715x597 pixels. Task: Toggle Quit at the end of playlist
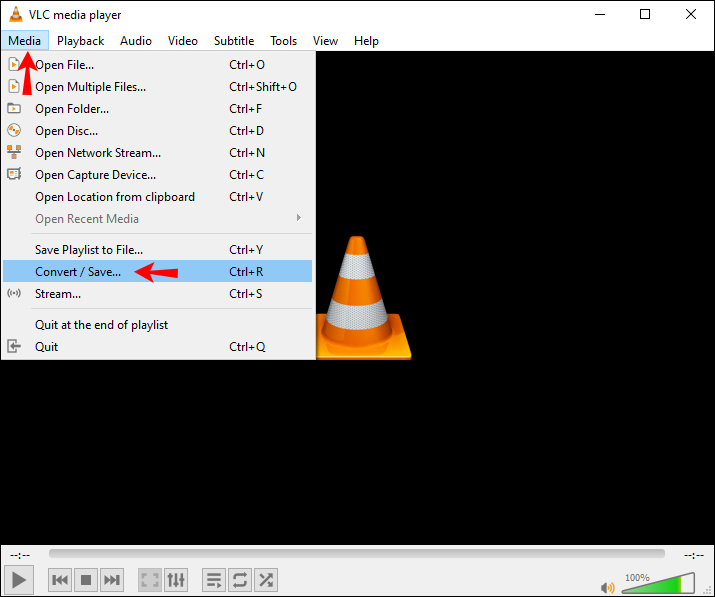(x=157, y=325)
